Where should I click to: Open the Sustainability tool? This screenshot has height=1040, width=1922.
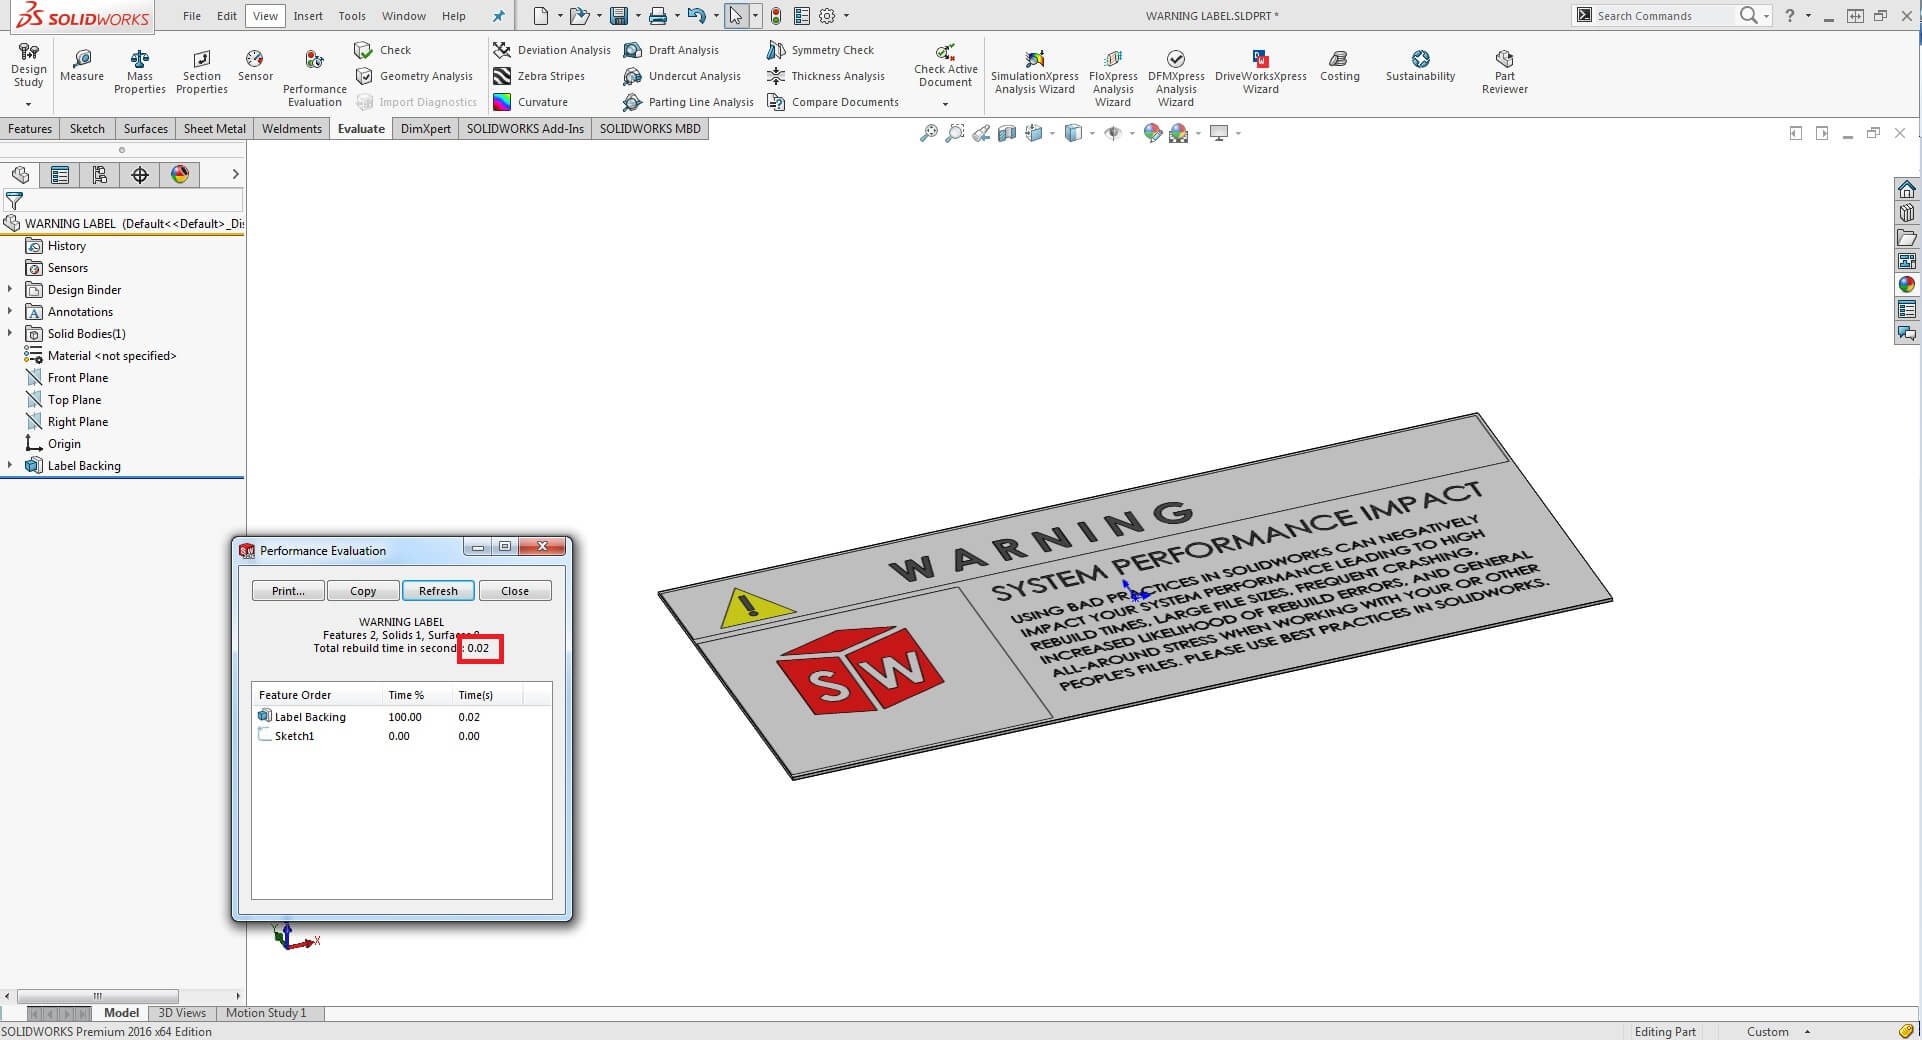[x=1419, y=66]
